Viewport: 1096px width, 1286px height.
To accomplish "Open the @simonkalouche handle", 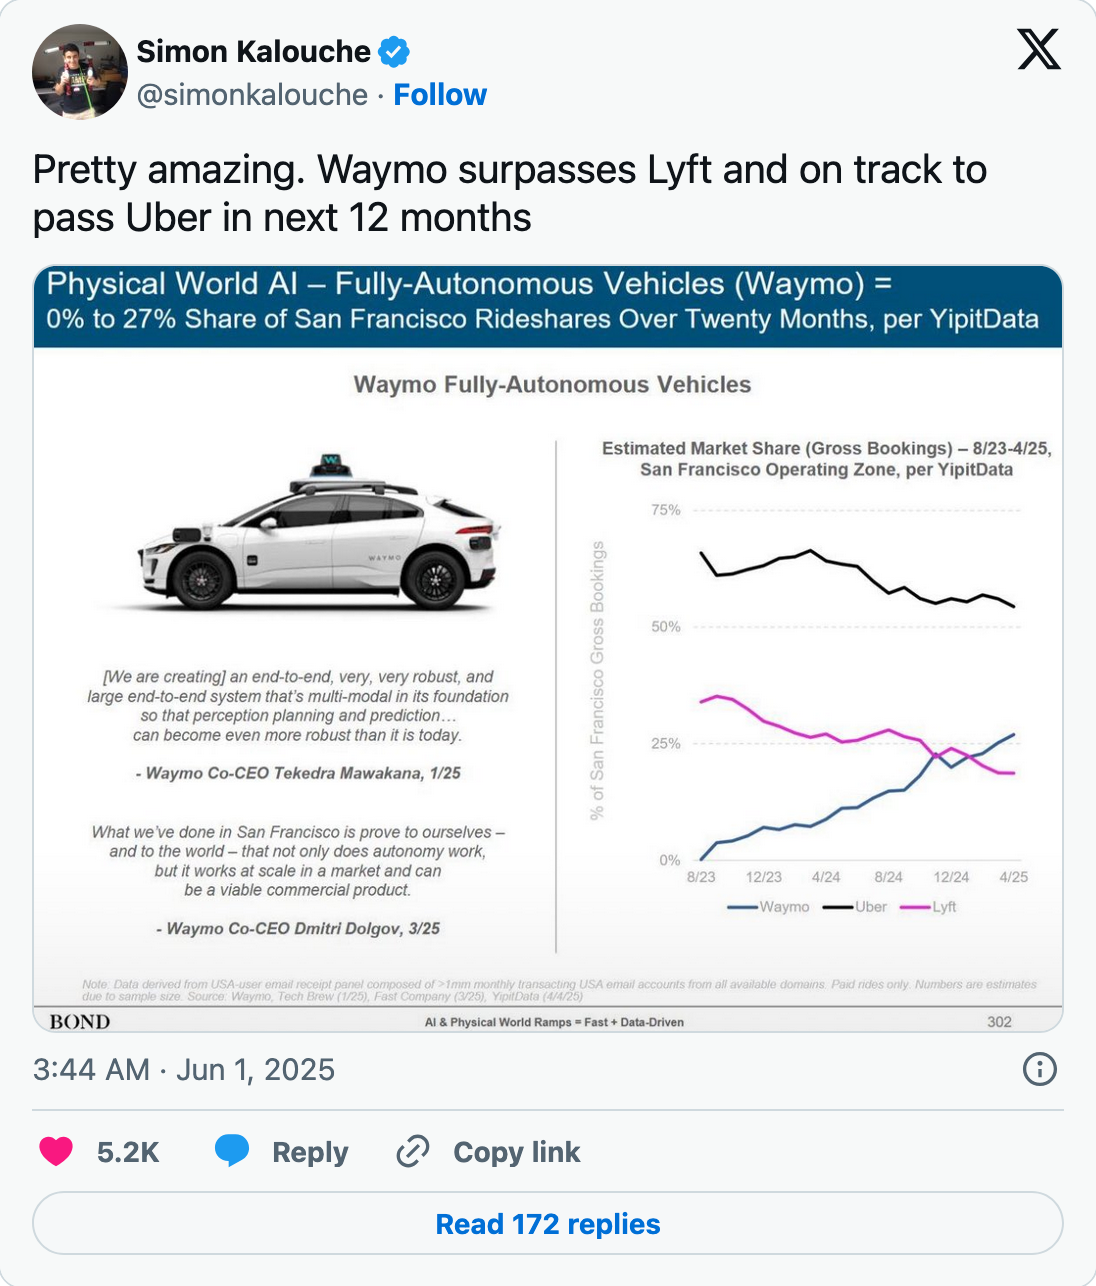I will [252, 95].
